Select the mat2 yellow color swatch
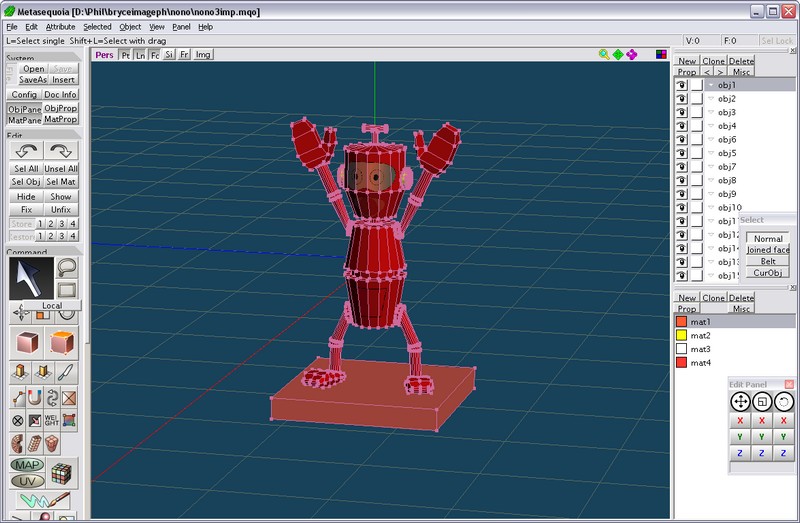800x523 pixels. point(681,335)
